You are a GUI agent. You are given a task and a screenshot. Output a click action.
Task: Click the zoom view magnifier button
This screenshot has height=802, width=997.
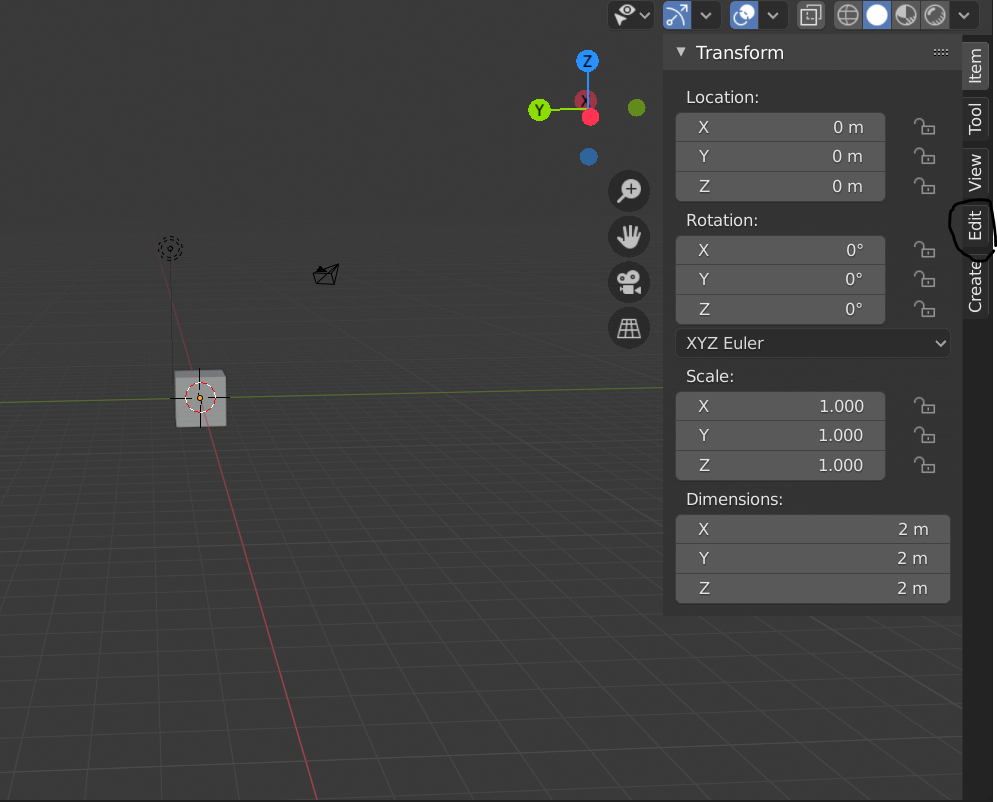[629, 190]
